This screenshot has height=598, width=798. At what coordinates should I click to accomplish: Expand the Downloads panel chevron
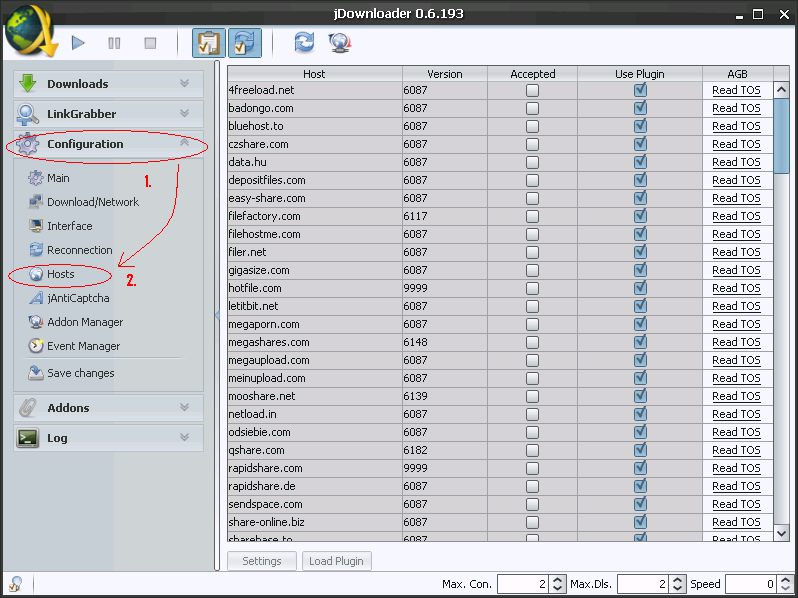[x=184, y=83]
